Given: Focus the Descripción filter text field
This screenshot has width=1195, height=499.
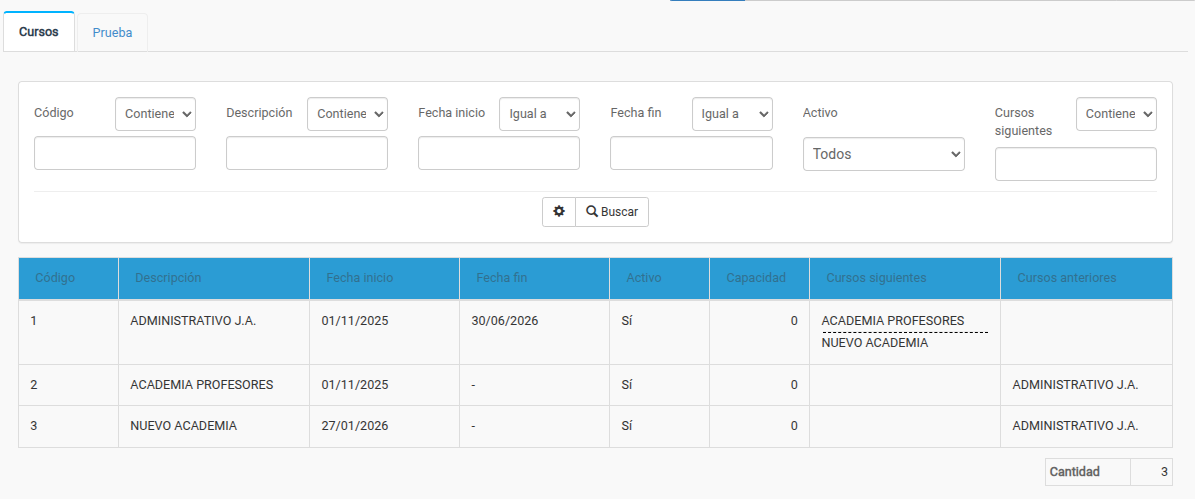Looking at the screenshot, I should coord(307,153).
